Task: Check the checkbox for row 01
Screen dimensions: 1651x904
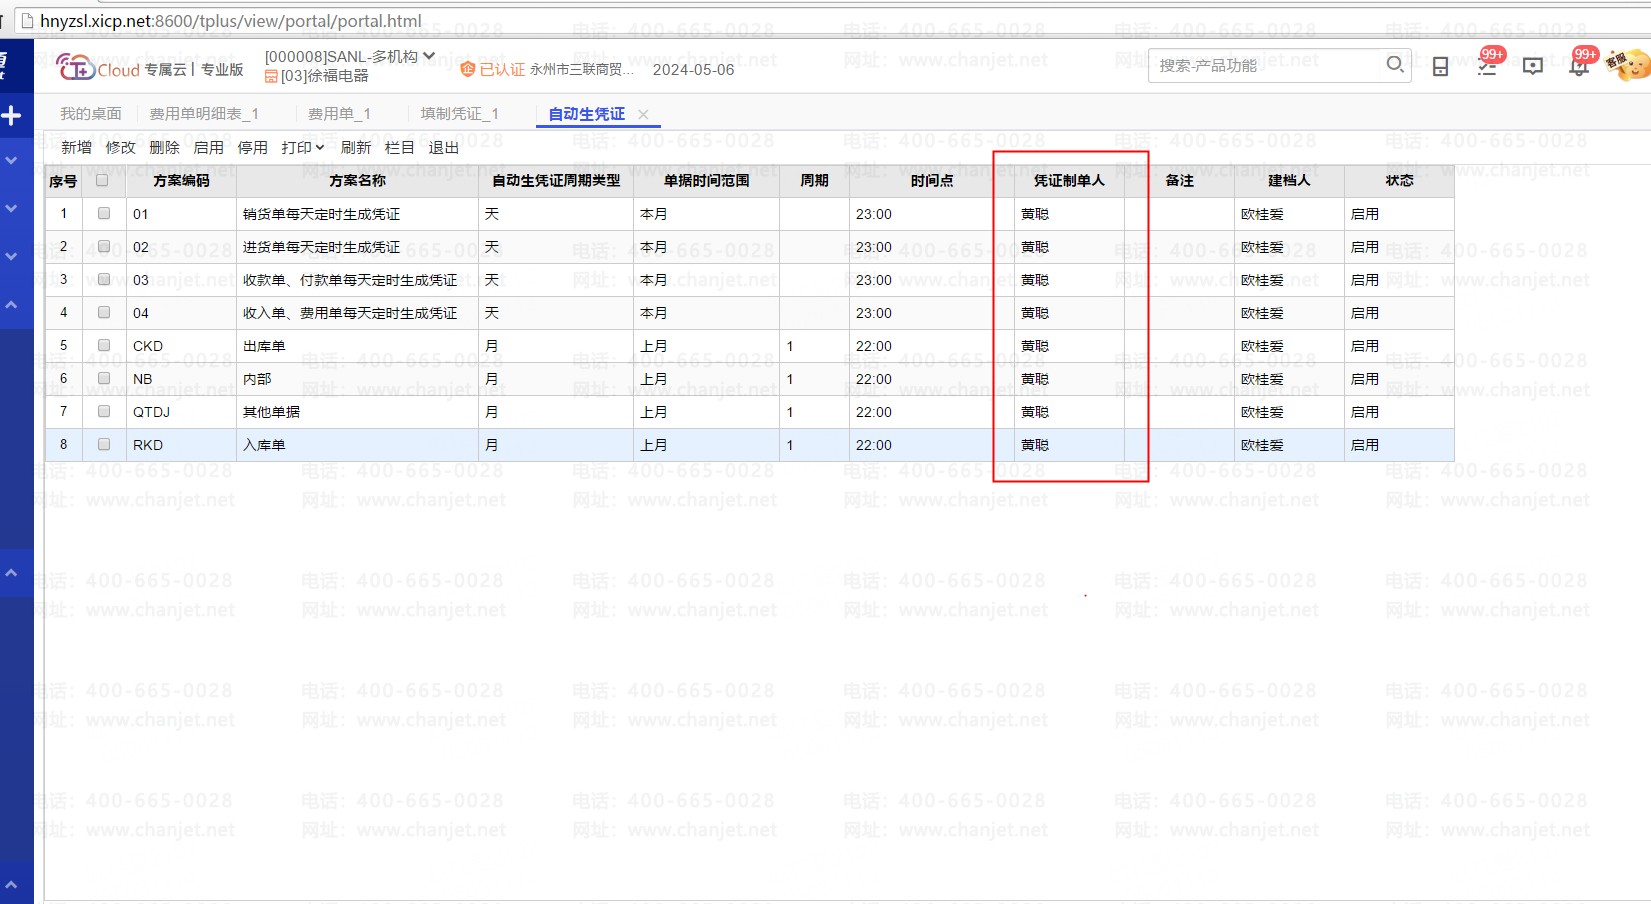Action: tap(104, 214)
